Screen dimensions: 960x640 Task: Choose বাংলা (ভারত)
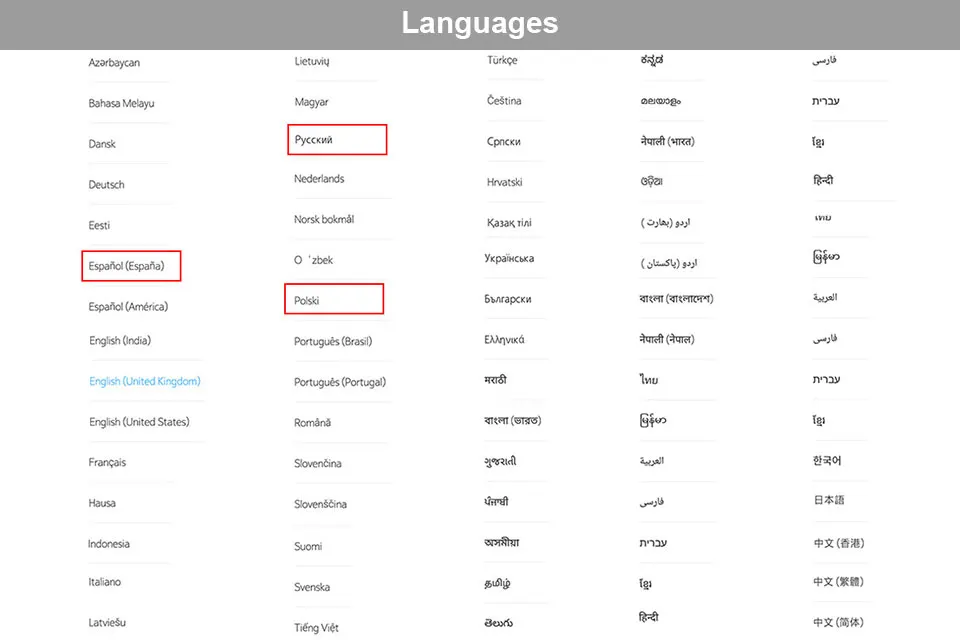512,421
